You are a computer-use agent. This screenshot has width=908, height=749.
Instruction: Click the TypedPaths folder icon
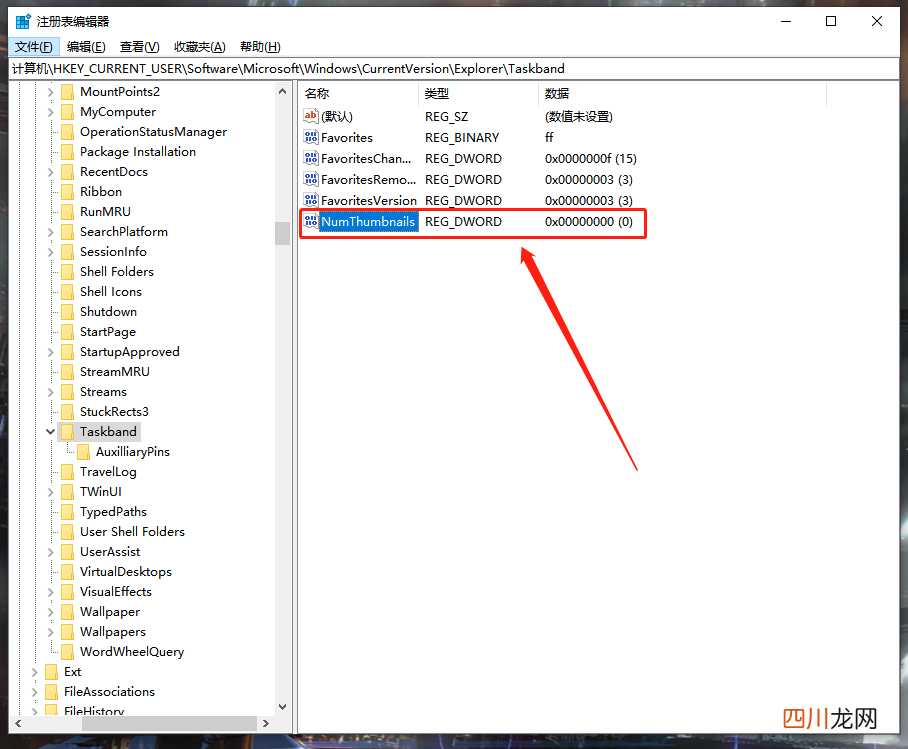coord(68,512)
